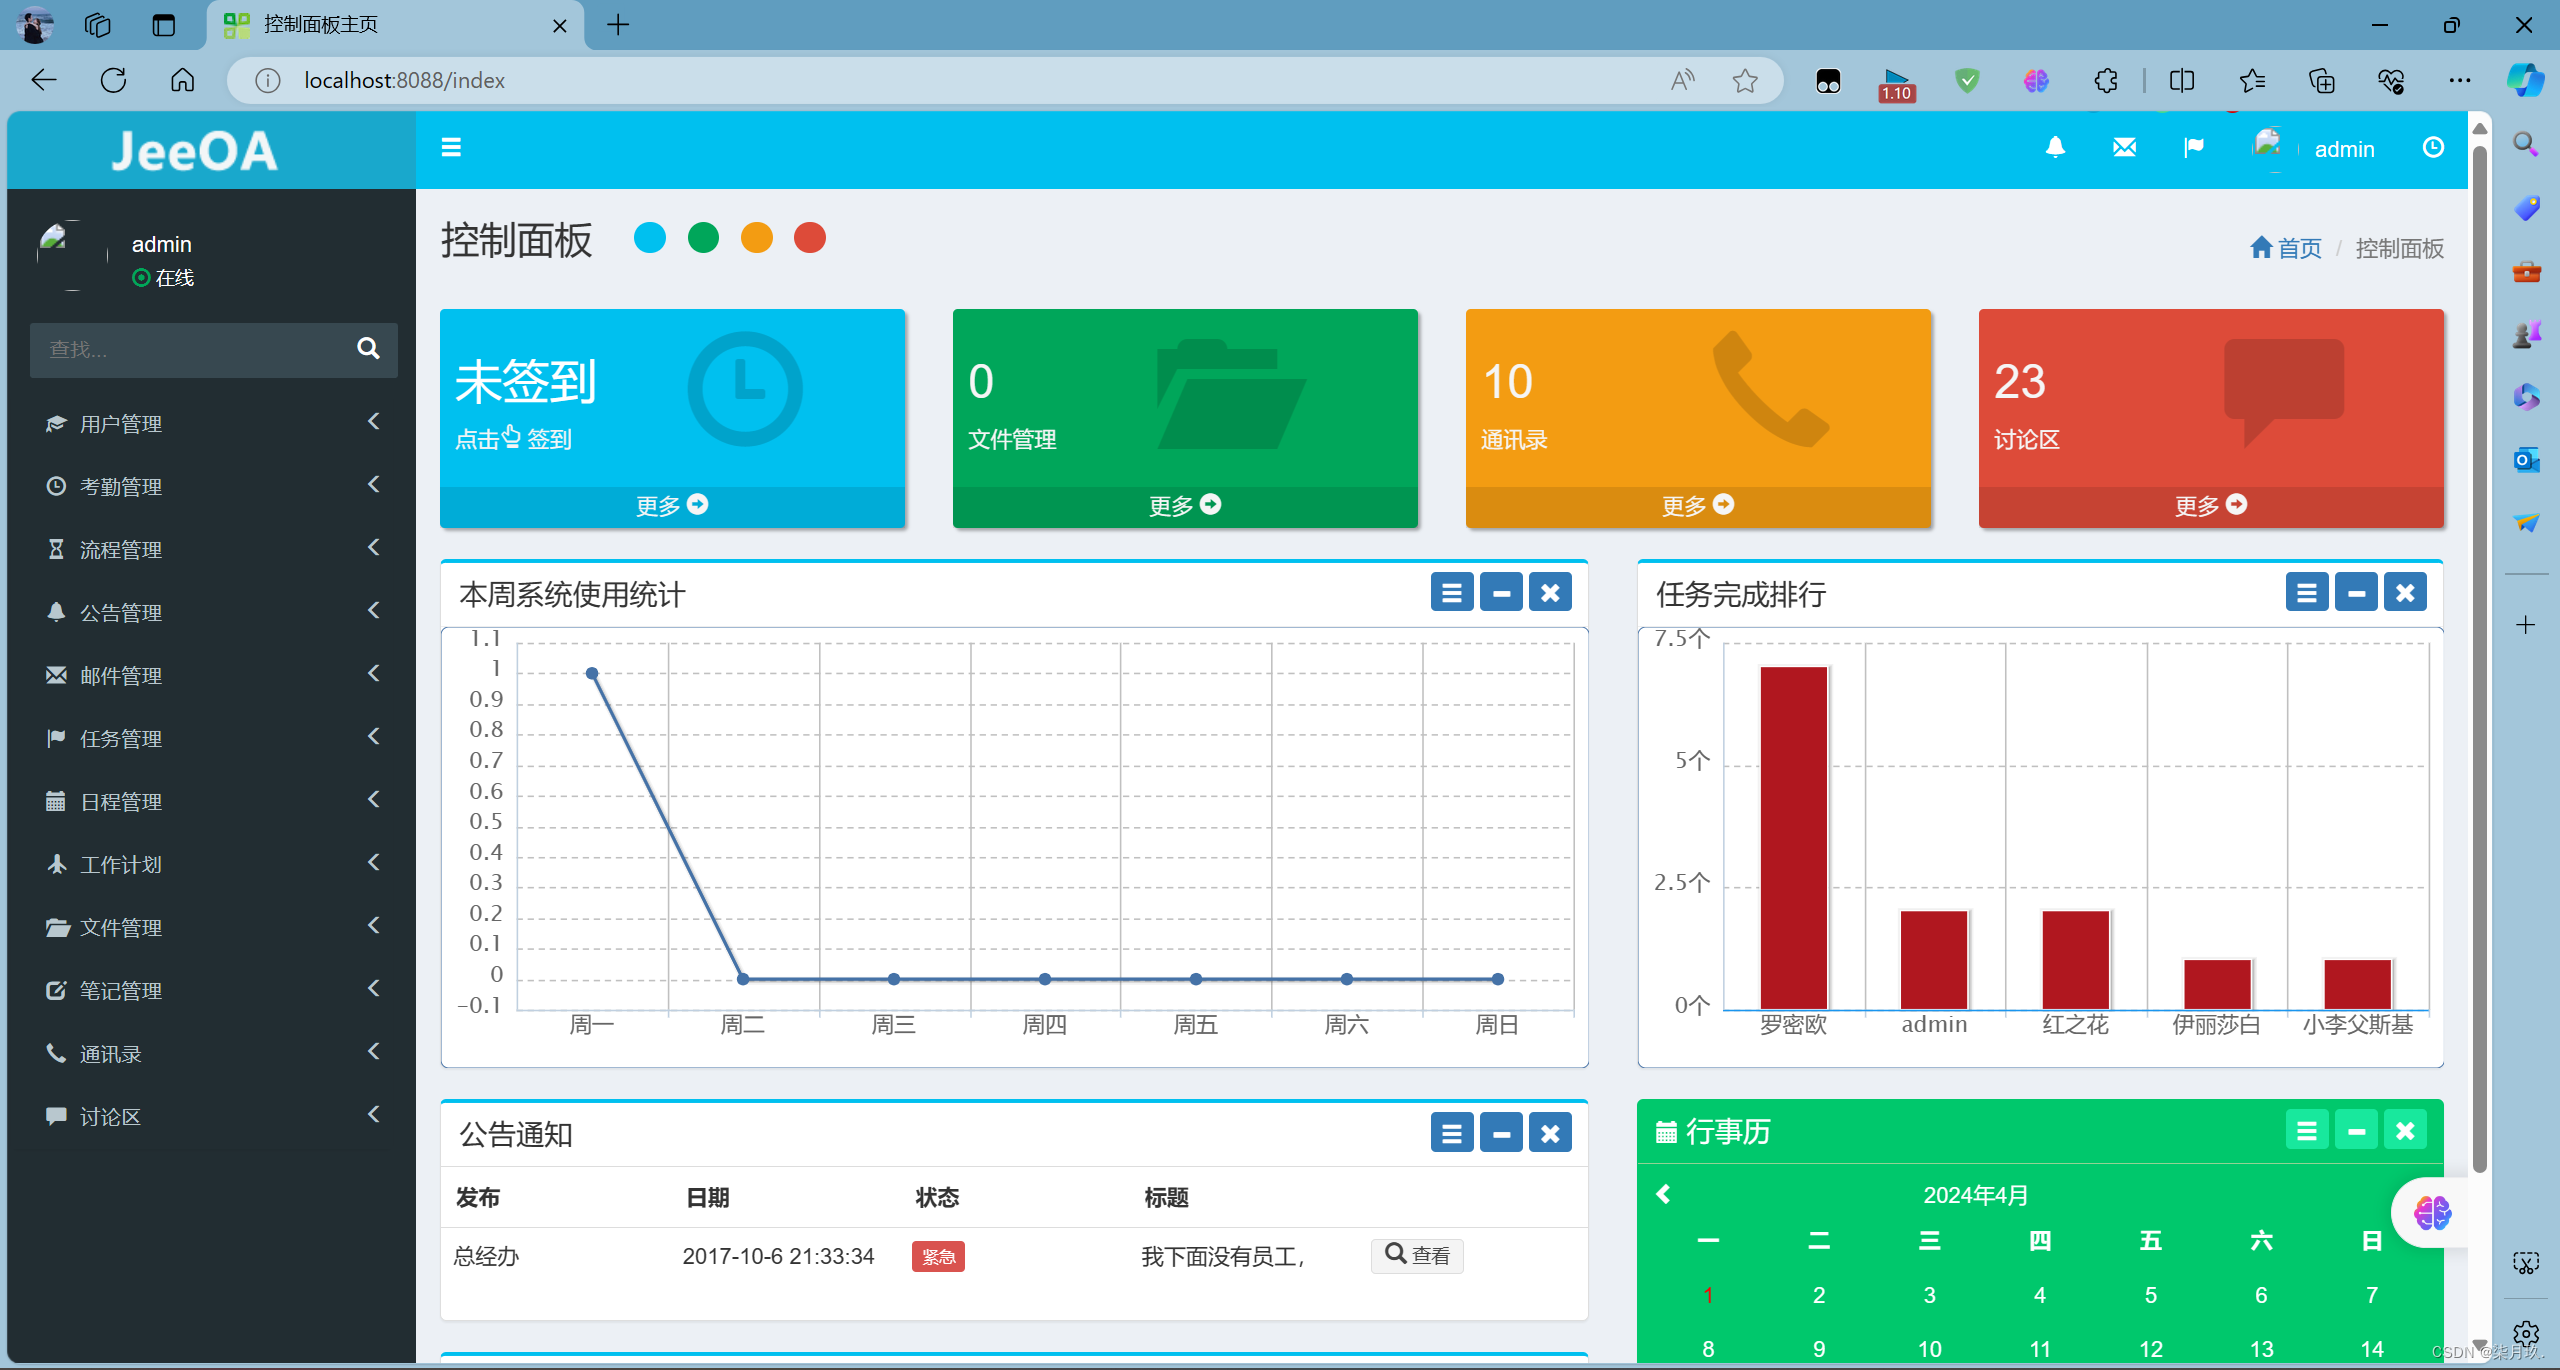Open the mail envelope icon in the header
2560x1370 pixels.
click(2124, 147)
